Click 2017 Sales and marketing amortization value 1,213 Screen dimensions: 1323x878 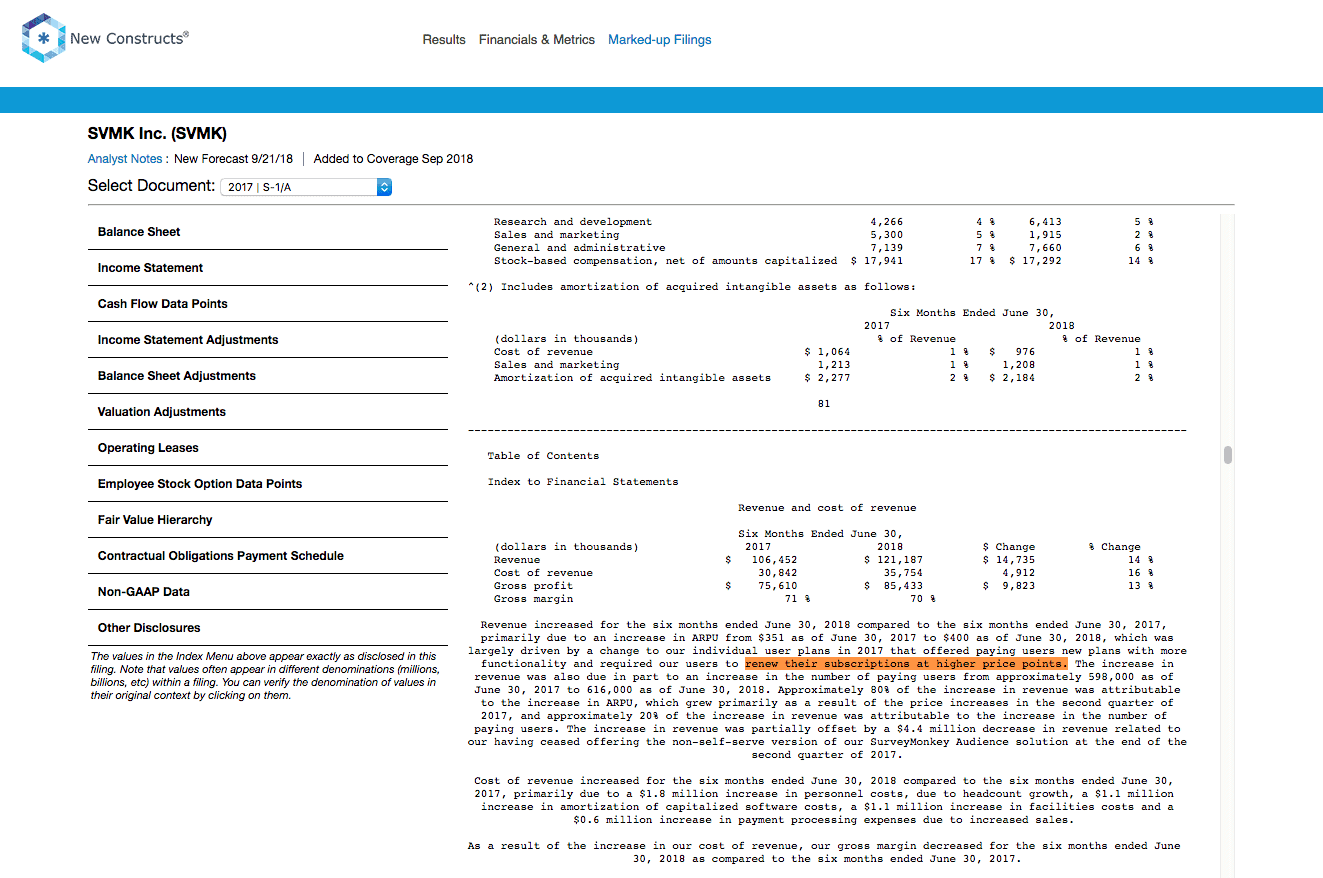(x=834, y=365)
